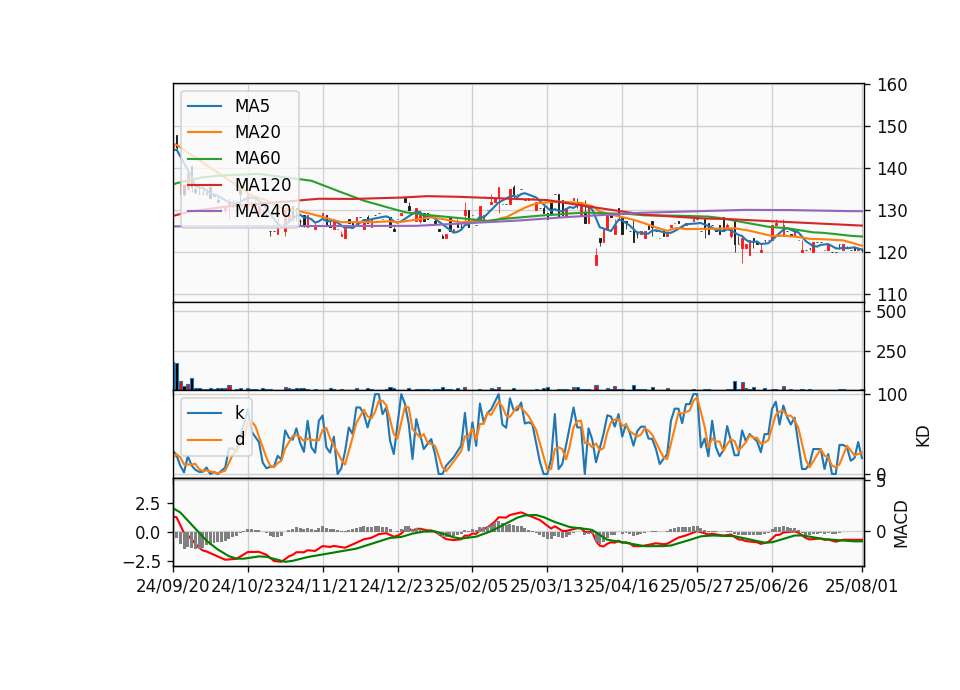Click the 140 price axis label

(x=891, y=168)
